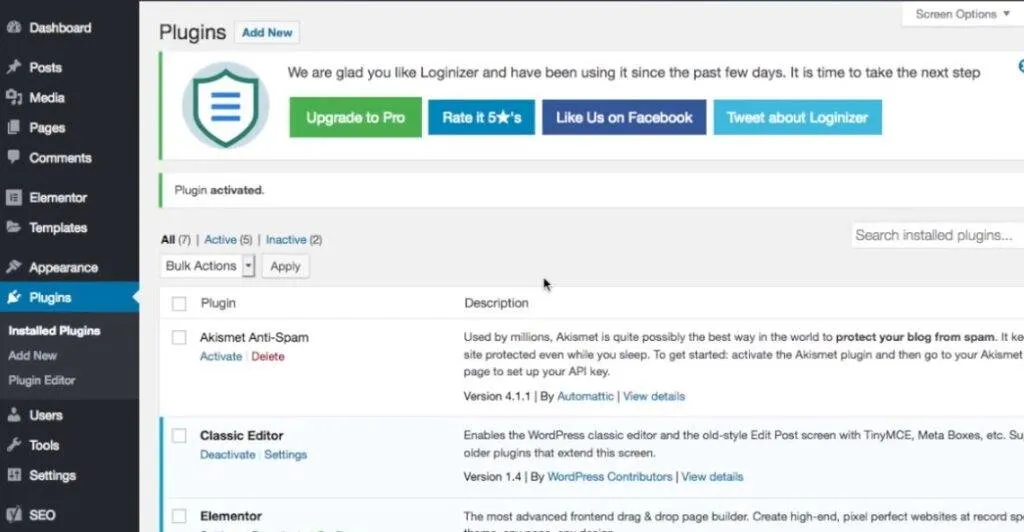
Task: Click the Media library icon
Action: click(x=14, y=97)
